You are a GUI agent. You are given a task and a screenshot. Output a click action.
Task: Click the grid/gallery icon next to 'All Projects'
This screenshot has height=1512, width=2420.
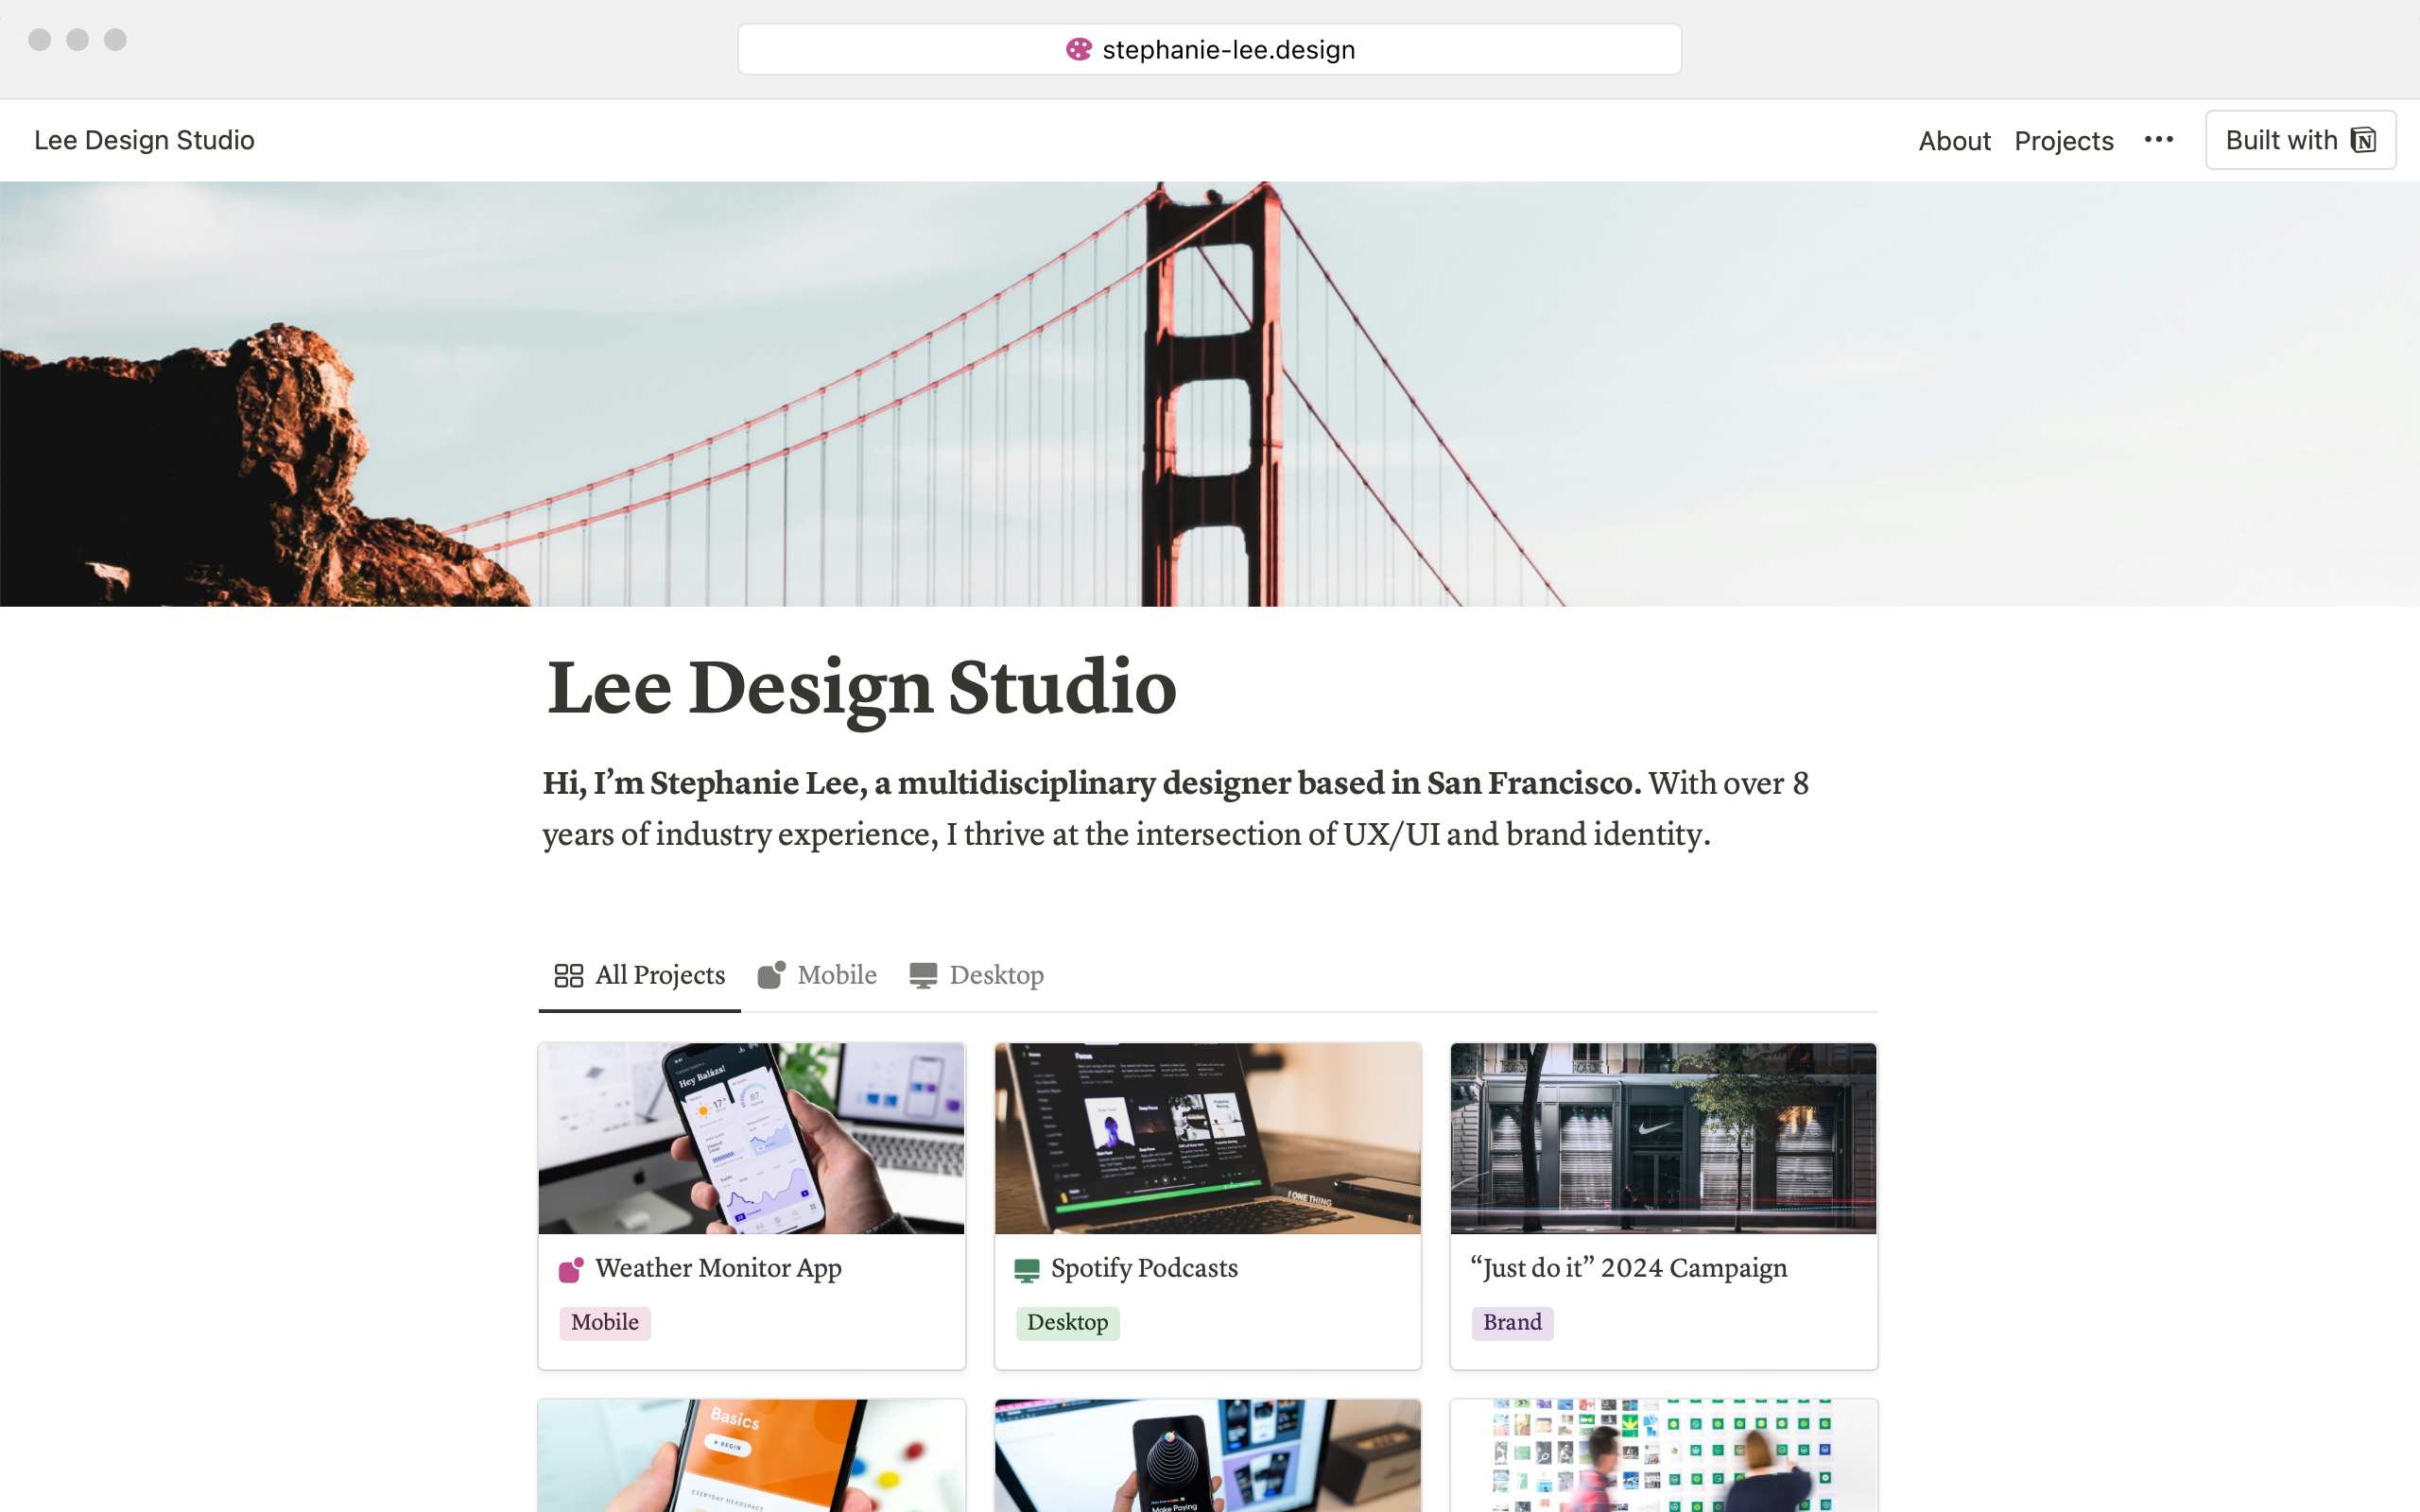click(x=568, y=973)
